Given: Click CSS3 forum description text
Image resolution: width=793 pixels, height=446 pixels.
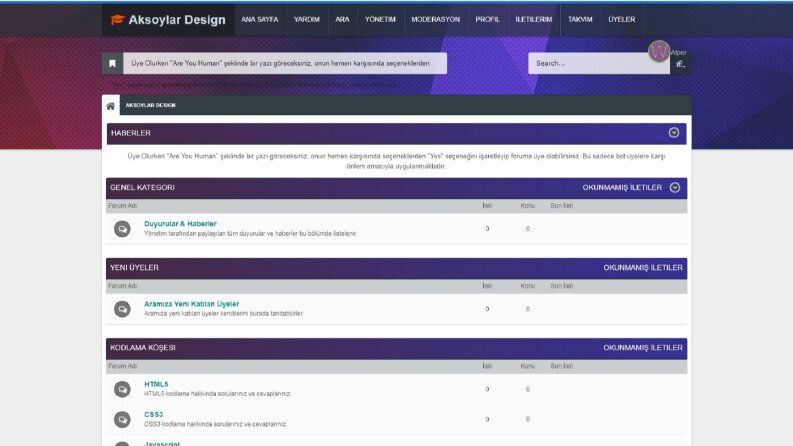Looking at the screenshot, I should 215,424.
